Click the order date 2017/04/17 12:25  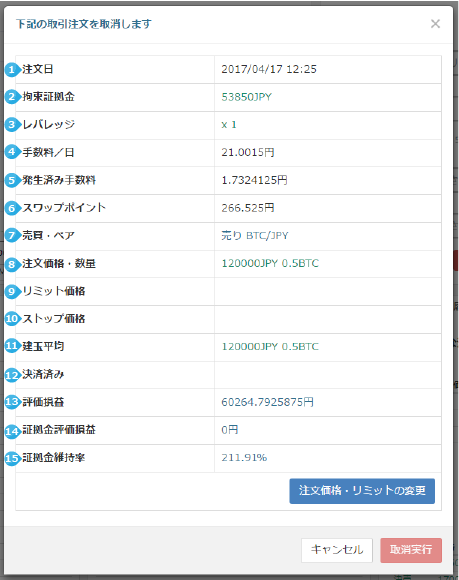pos(269,69)
